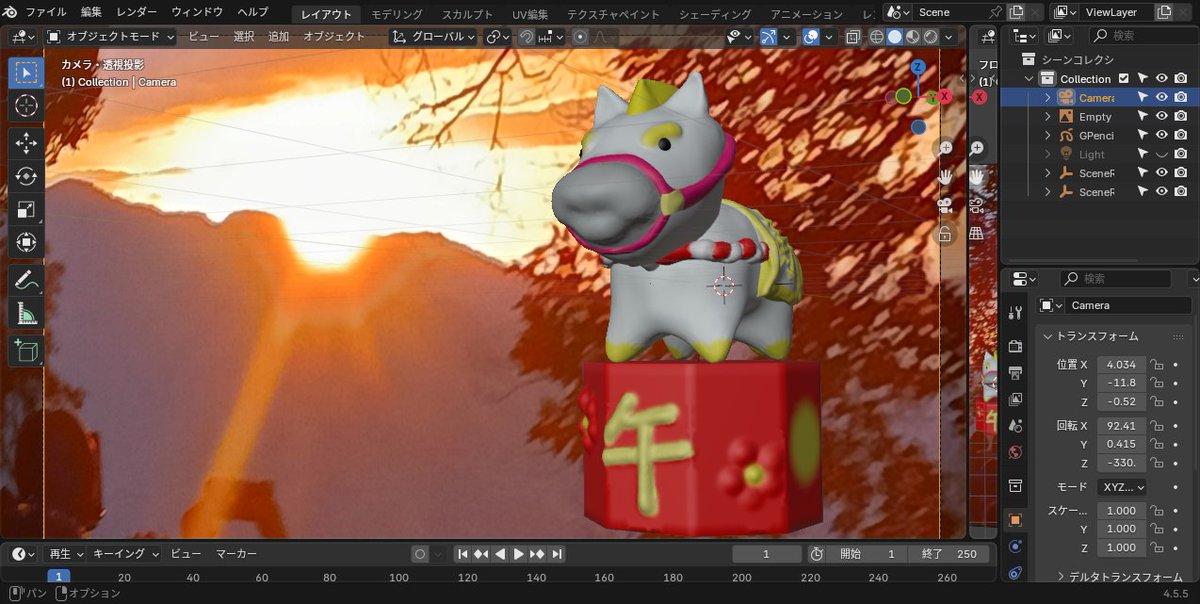Expand the Camera item in outliner
The image size is (1200, 604).
[1048, 97]
